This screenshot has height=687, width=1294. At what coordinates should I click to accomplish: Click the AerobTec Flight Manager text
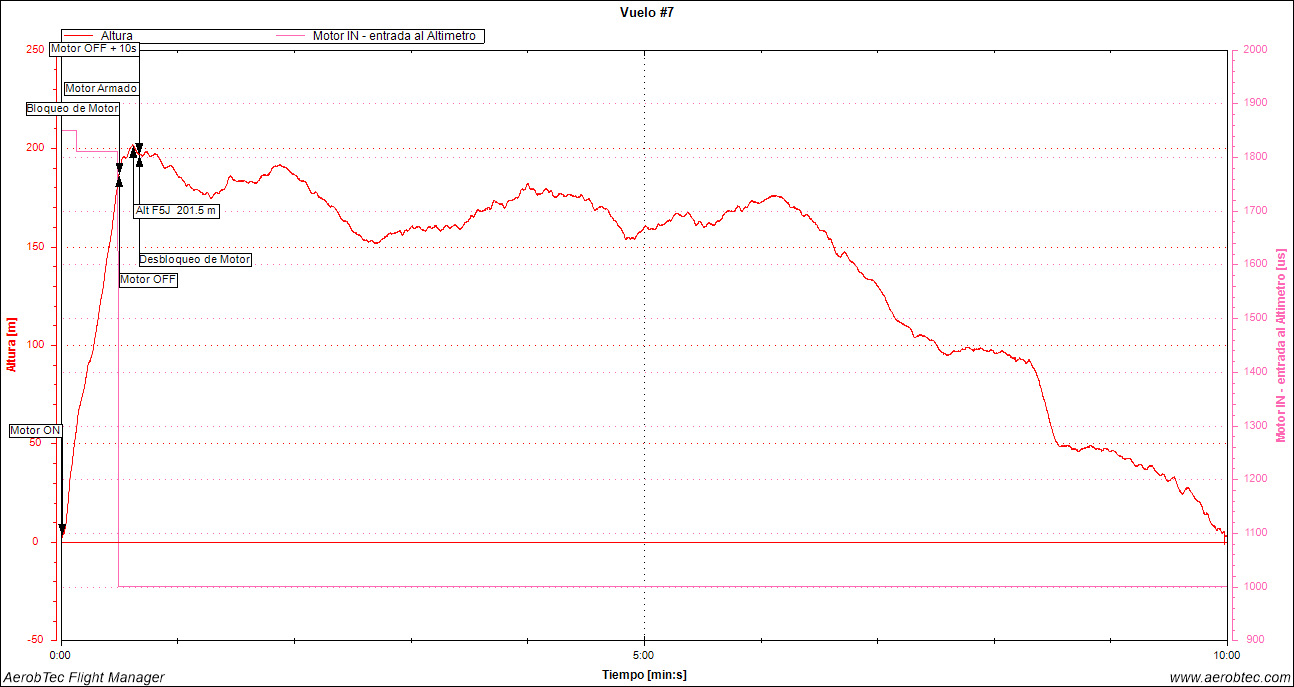[83, 677]
